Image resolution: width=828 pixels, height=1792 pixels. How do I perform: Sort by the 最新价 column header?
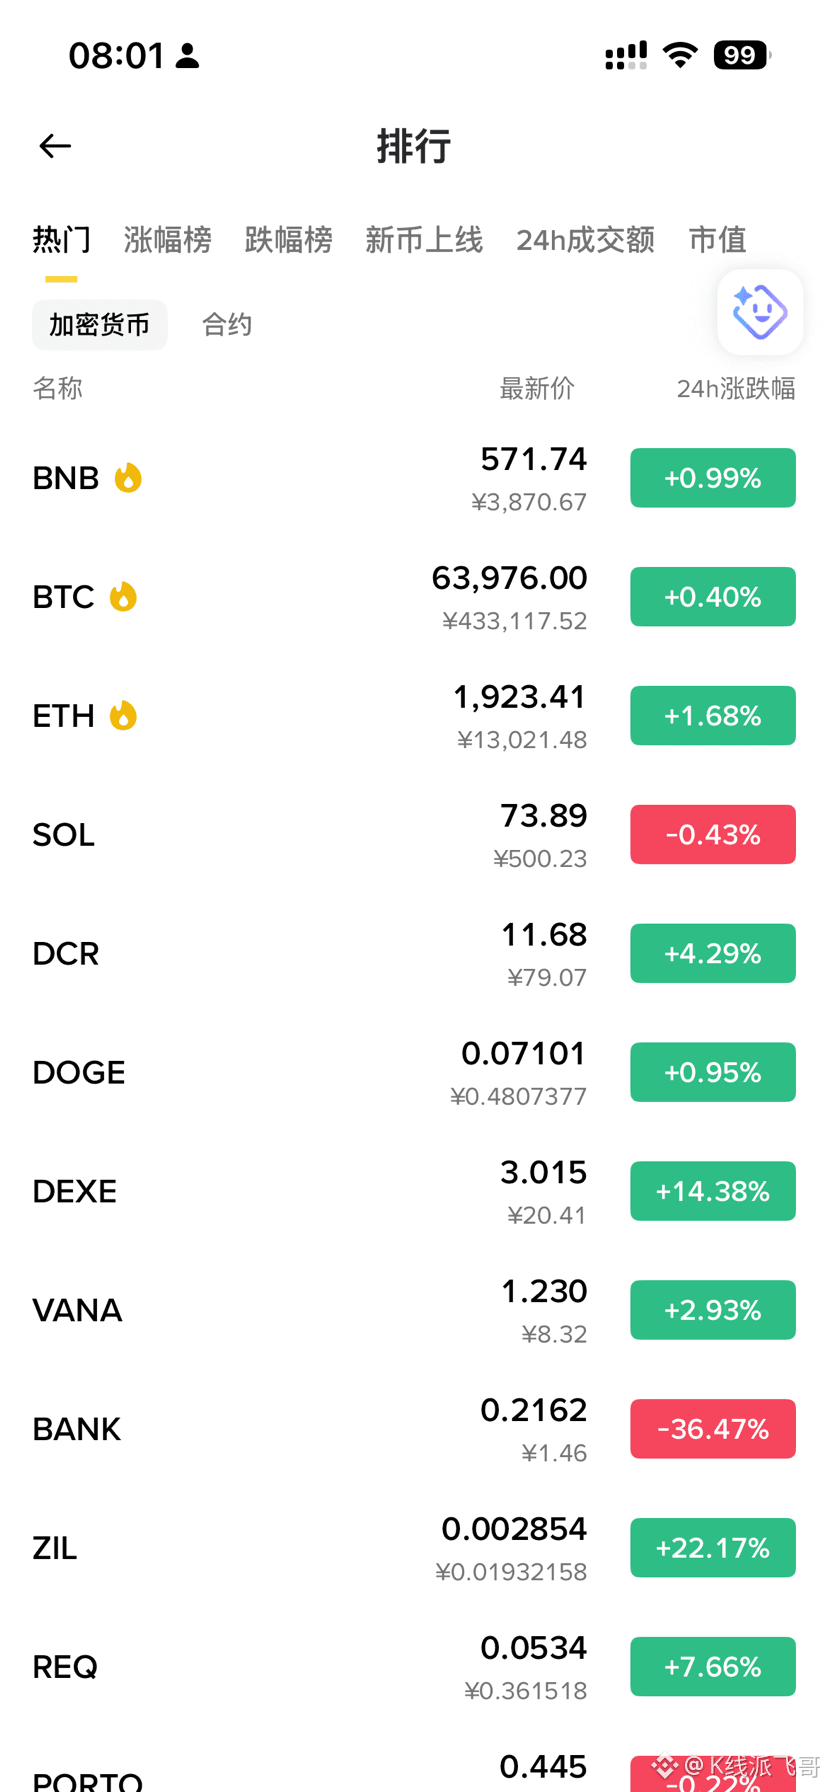coord(537,388)
